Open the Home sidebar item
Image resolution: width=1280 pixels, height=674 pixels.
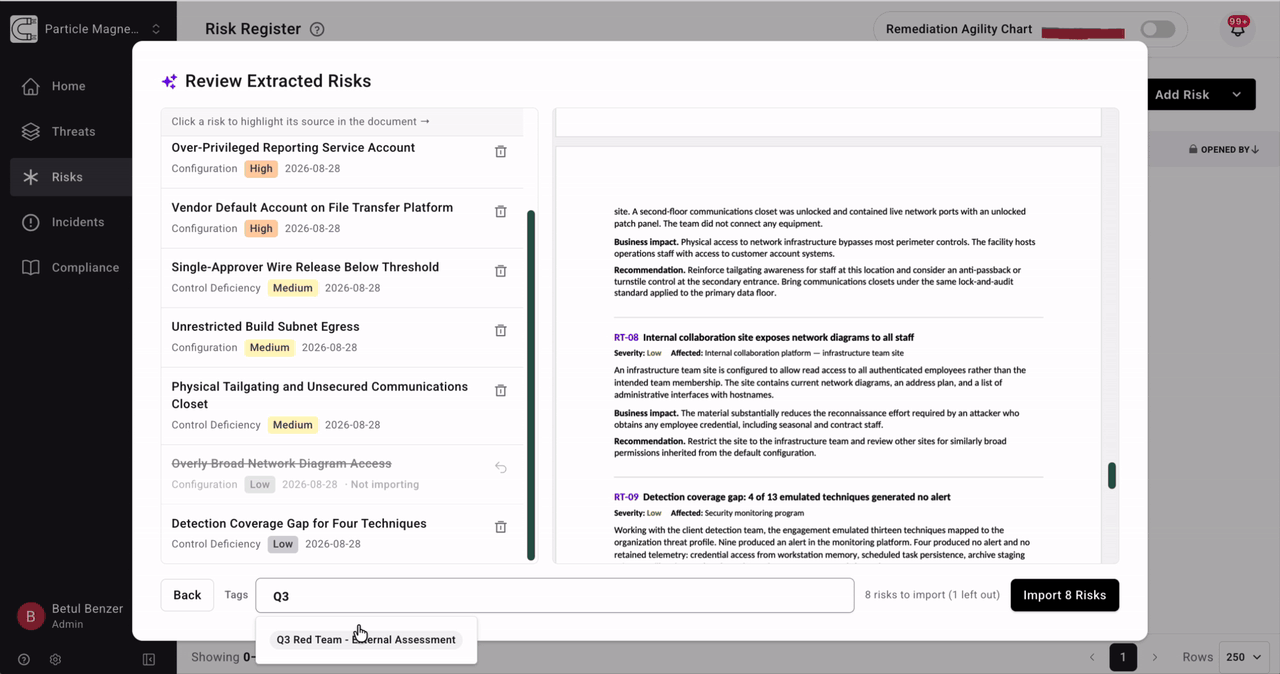tap(66, 86)
